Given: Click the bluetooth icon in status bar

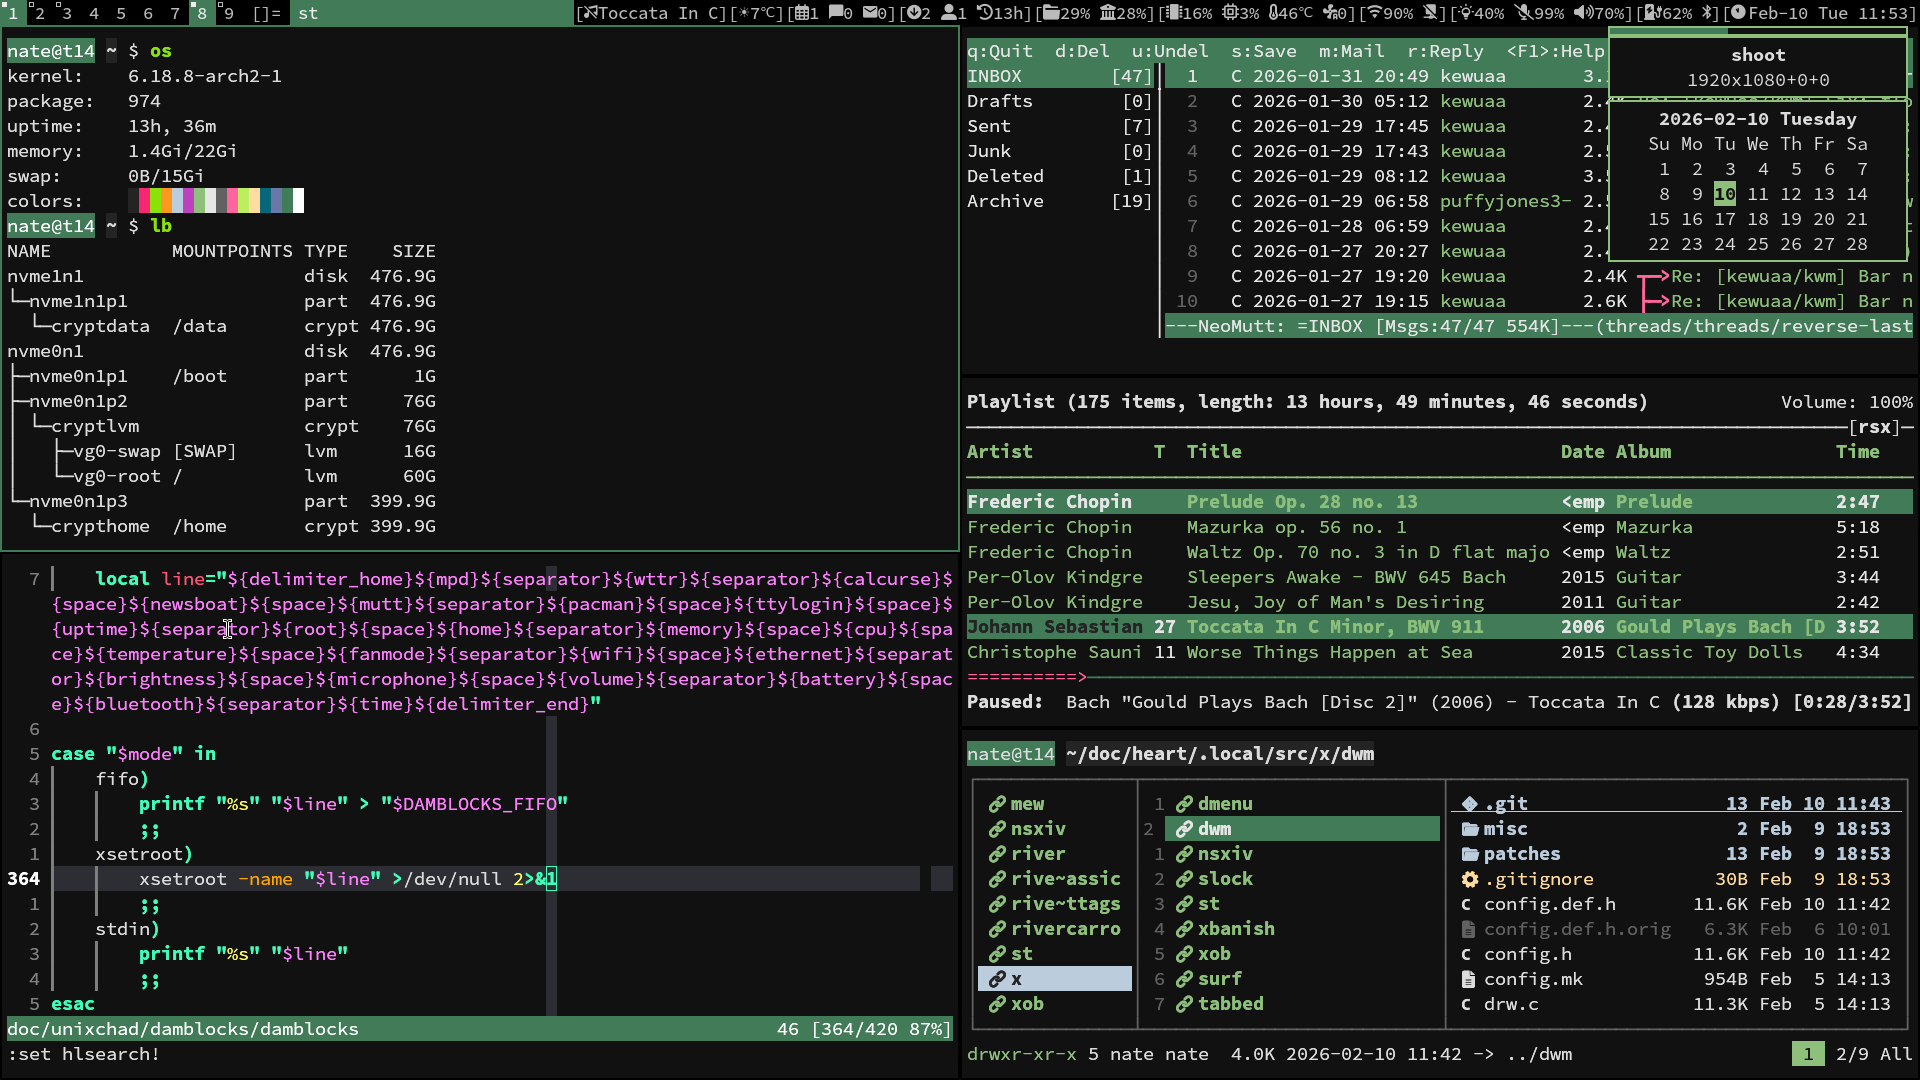Looking at the screenshot, I should pos(1708,13).
